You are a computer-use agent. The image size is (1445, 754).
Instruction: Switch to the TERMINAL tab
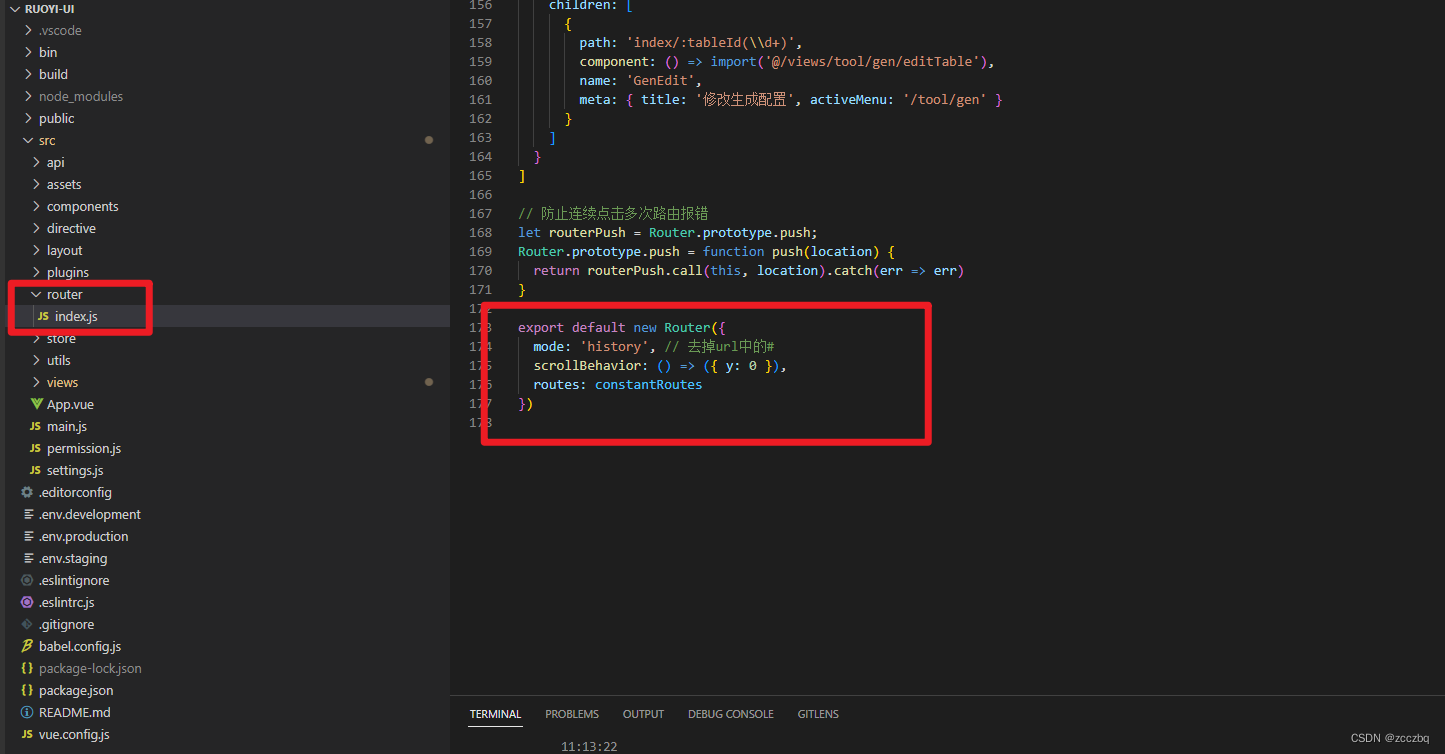pos(495,714)
